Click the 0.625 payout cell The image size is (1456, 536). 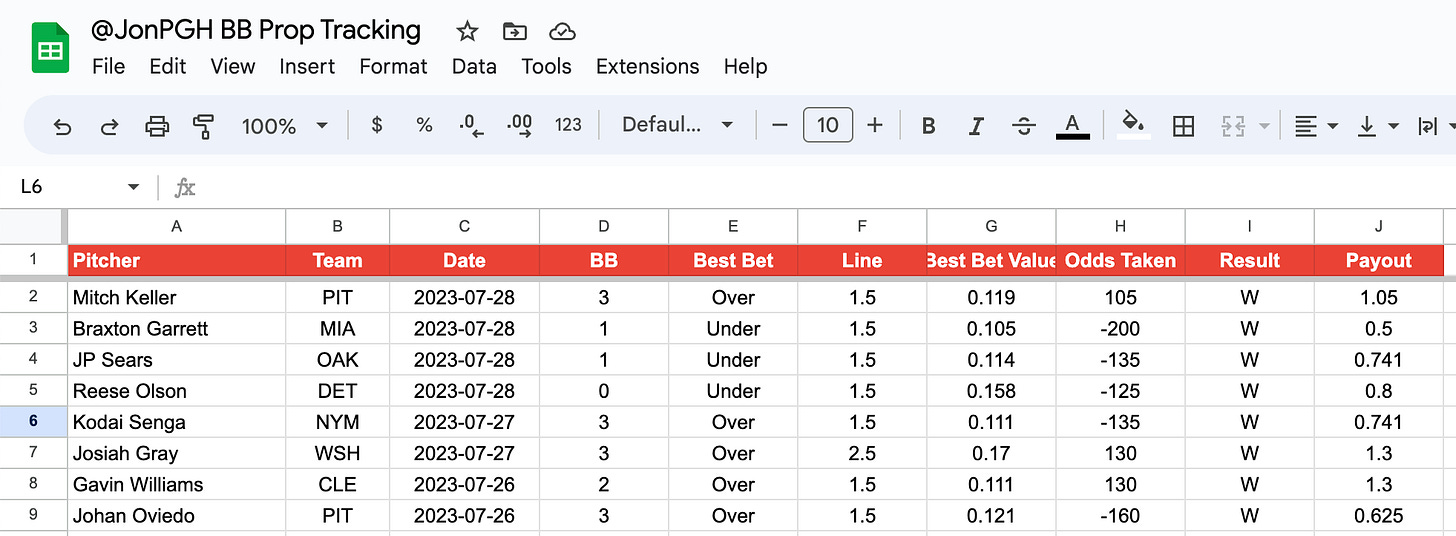click(1379, 516)
